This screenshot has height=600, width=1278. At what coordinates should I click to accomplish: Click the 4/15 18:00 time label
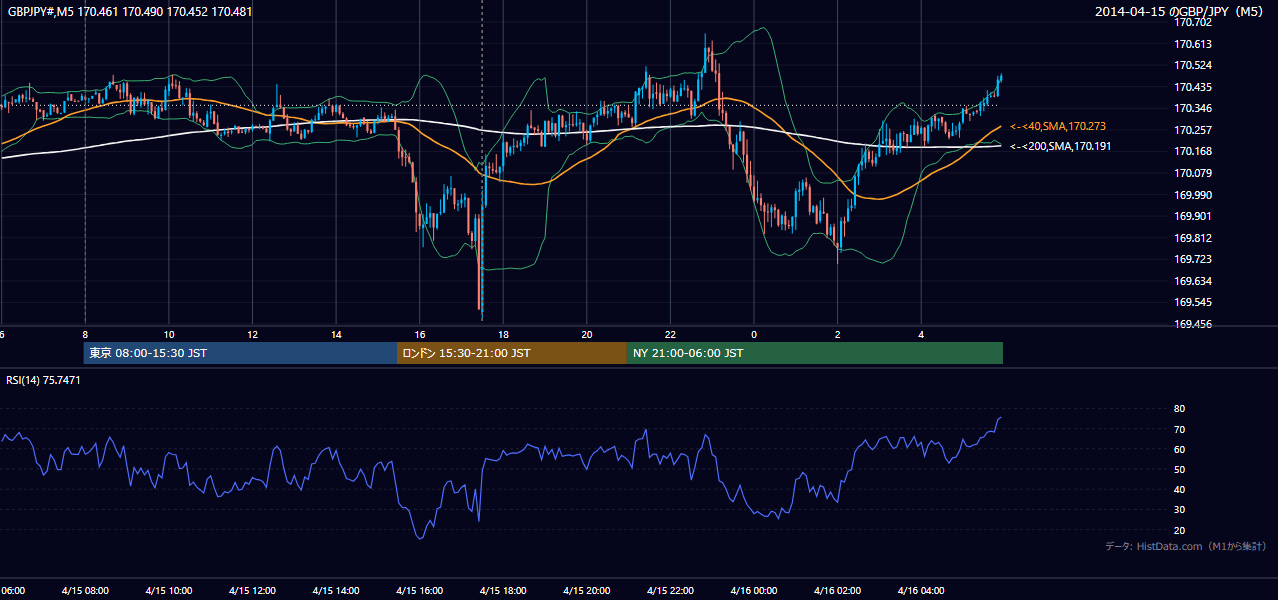tap(503, 591)
